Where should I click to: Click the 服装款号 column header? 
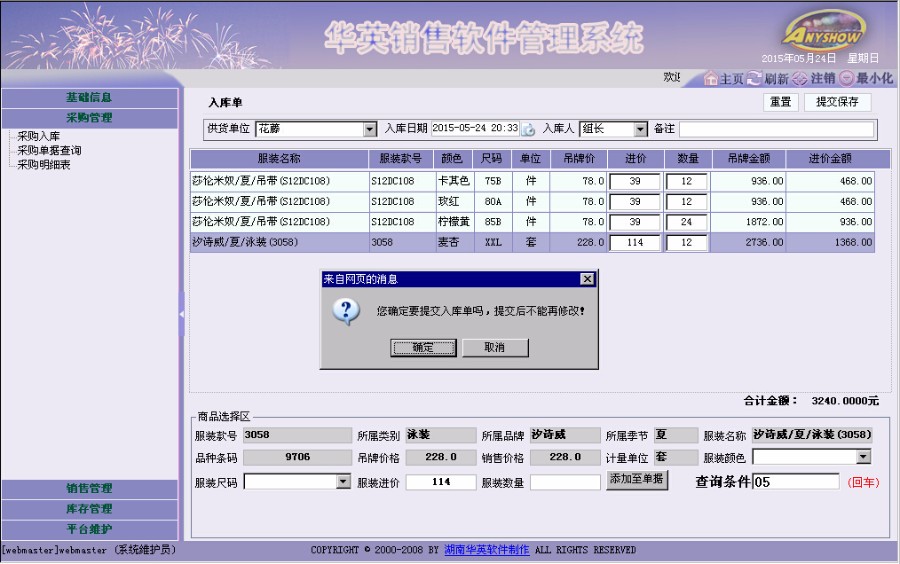[401, 159]
